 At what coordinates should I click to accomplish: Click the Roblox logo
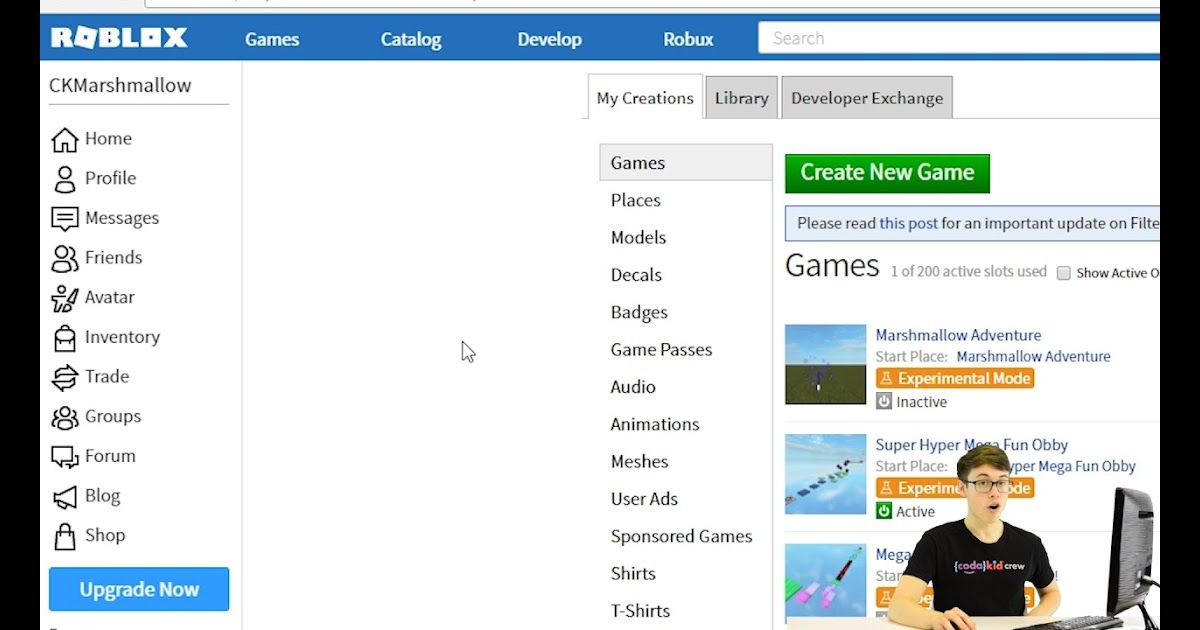coord(119,38)
